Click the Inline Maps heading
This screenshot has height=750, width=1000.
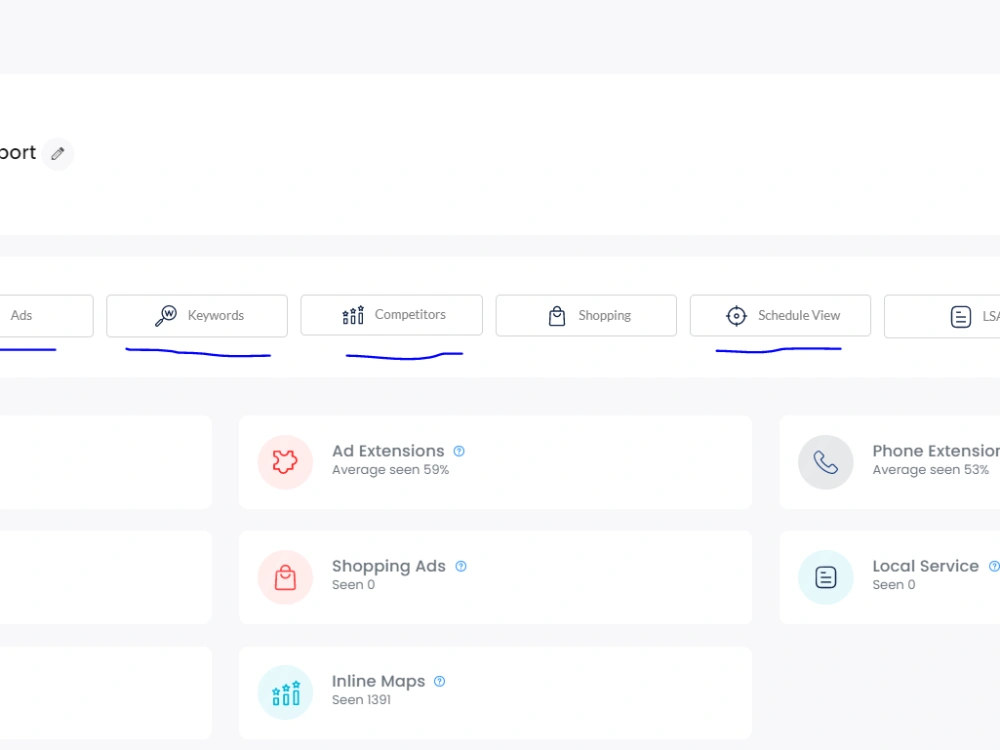(378, 682)
